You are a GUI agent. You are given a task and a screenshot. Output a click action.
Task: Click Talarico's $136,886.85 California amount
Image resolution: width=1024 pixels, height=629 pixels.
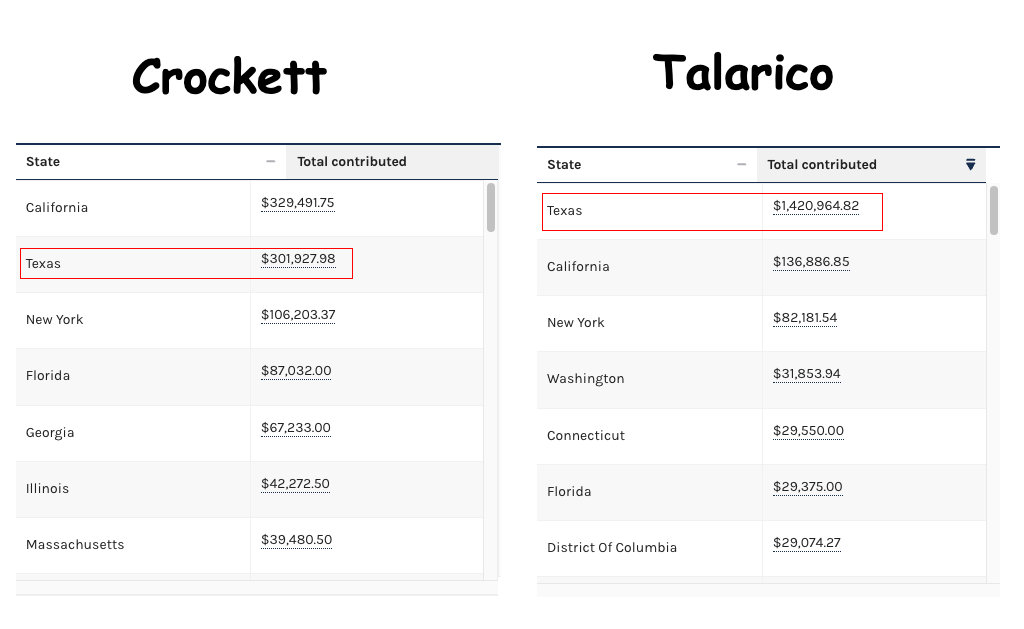click(x=811, y=262)
